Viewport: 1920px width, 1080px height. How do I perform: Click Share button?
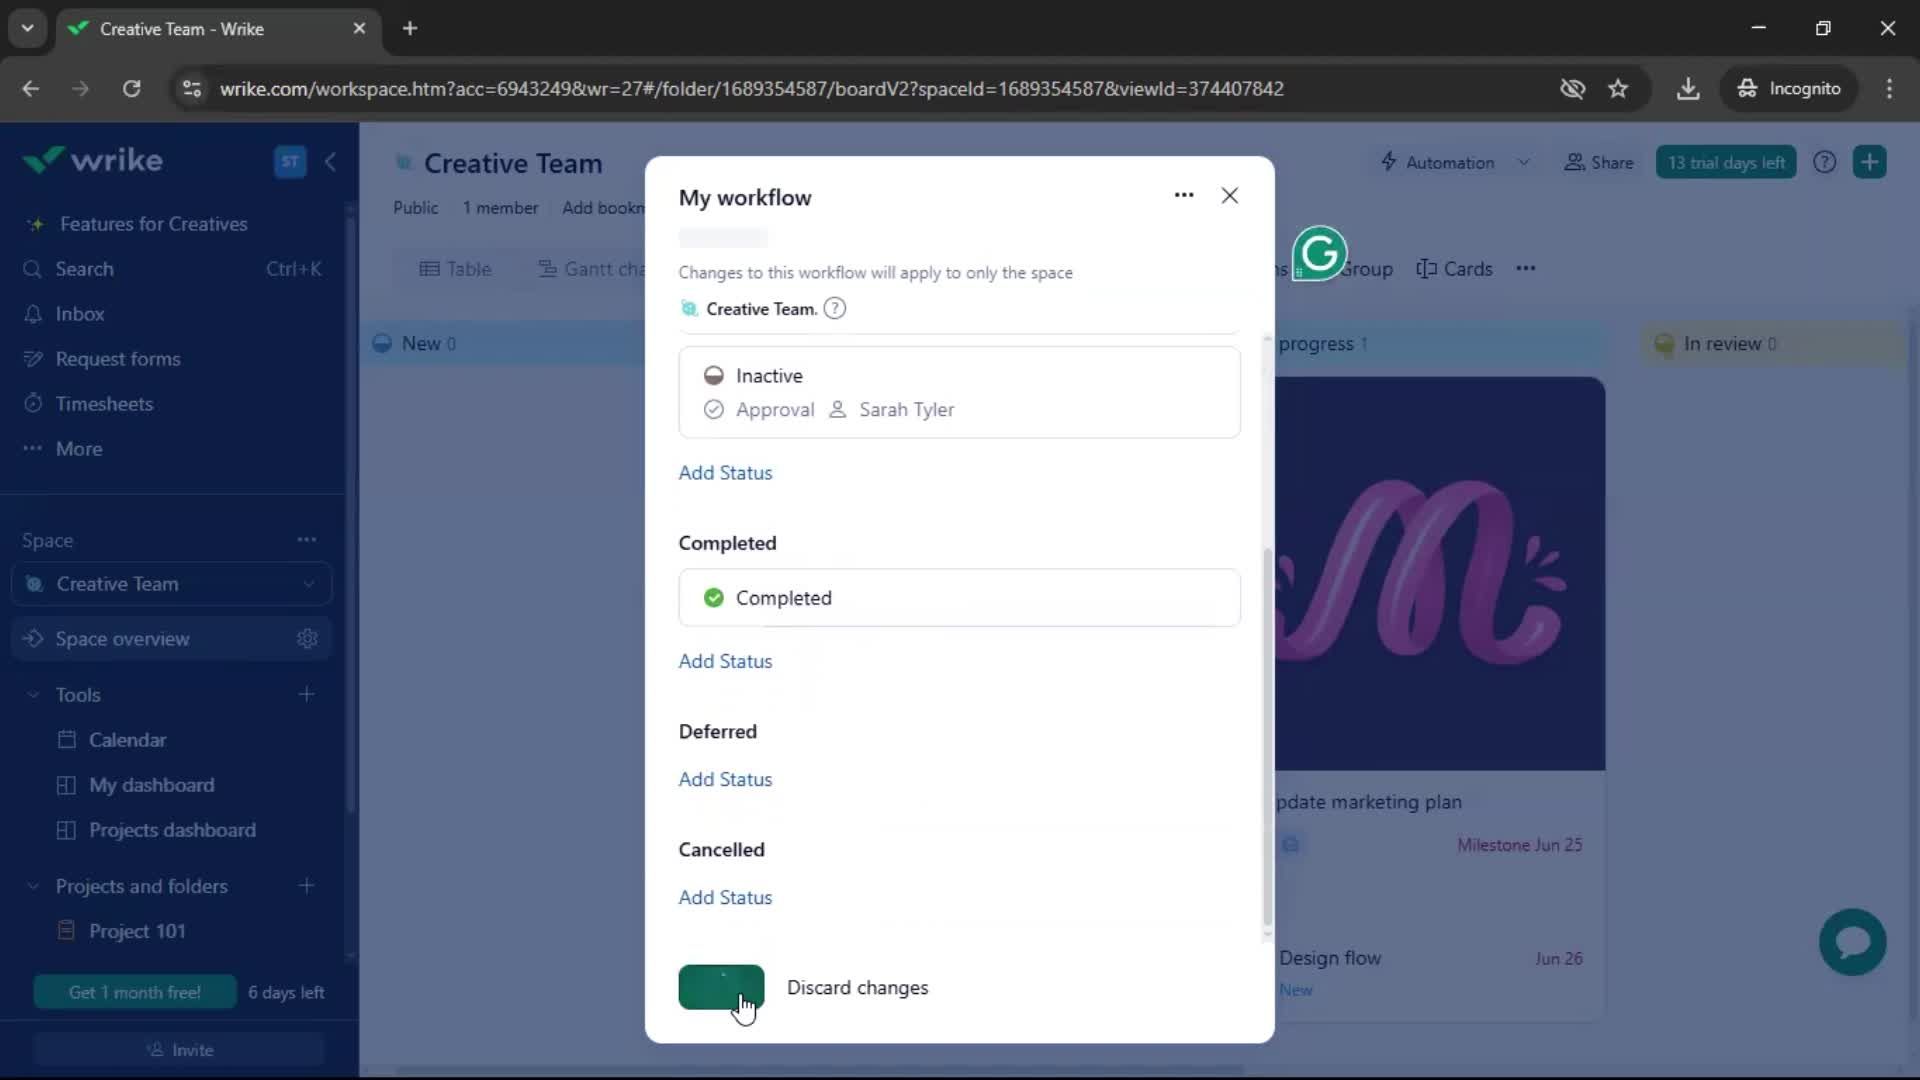1598,162
